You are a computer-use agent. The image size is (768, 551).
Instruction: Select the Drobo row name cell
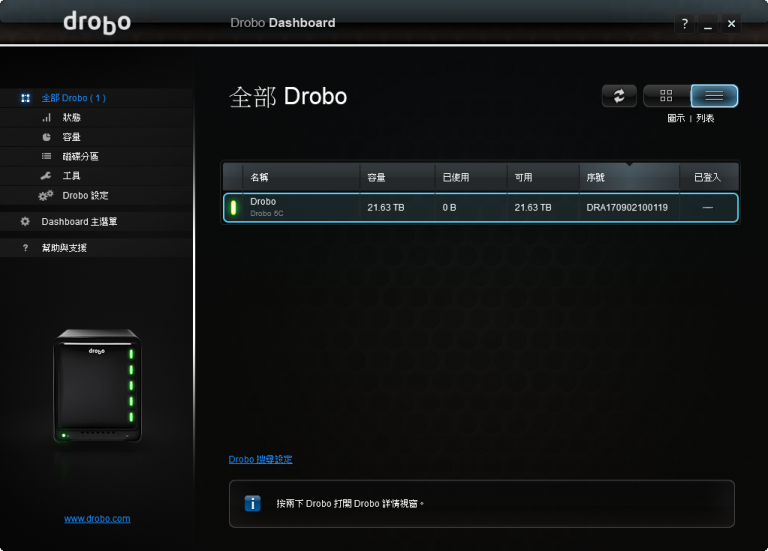point(301,207)
